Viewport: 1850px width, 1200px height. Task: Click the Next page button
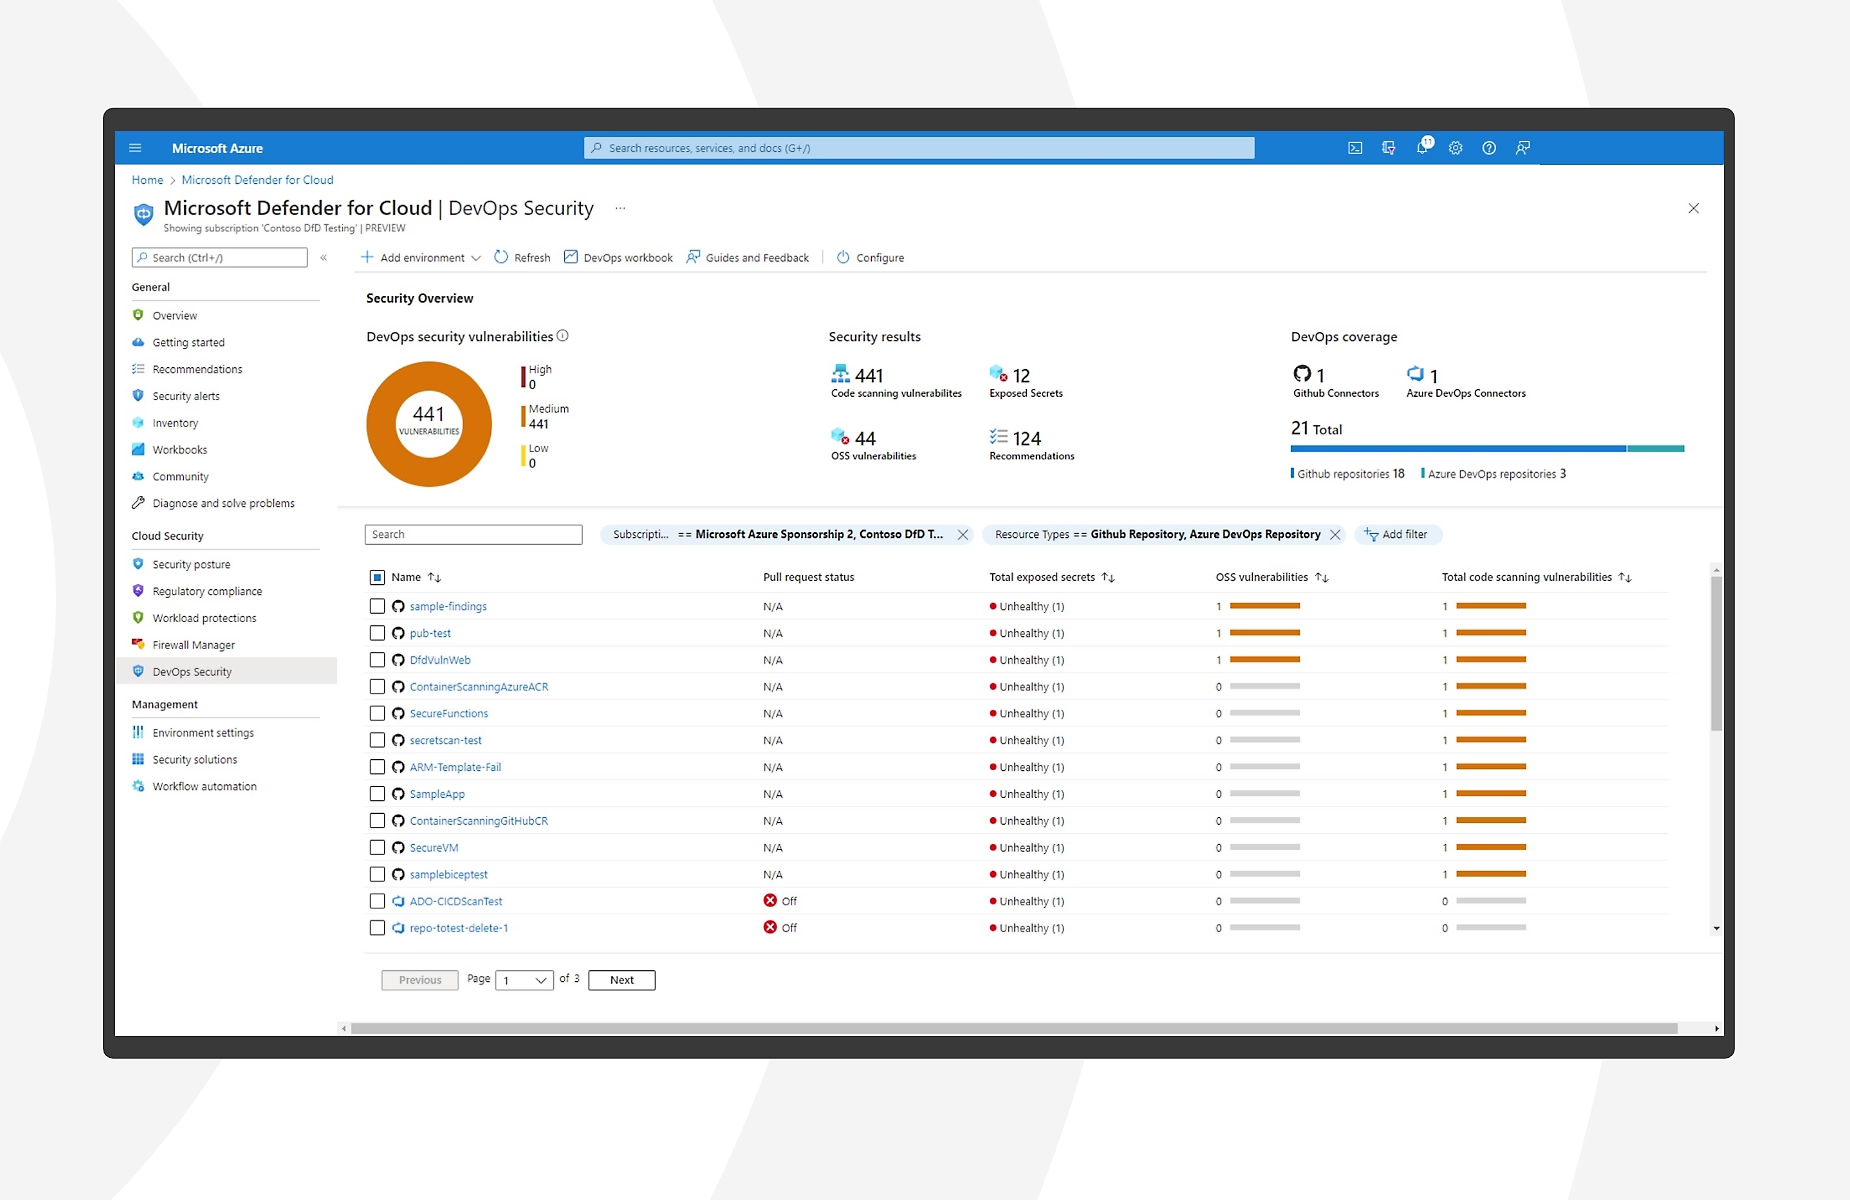(621, 980)
